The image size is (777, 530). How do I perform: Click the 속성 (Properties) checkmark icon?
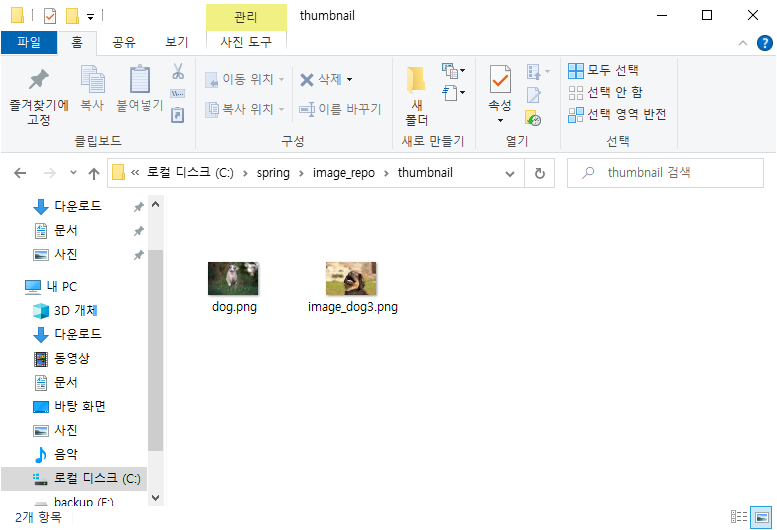tap(500, 79)
